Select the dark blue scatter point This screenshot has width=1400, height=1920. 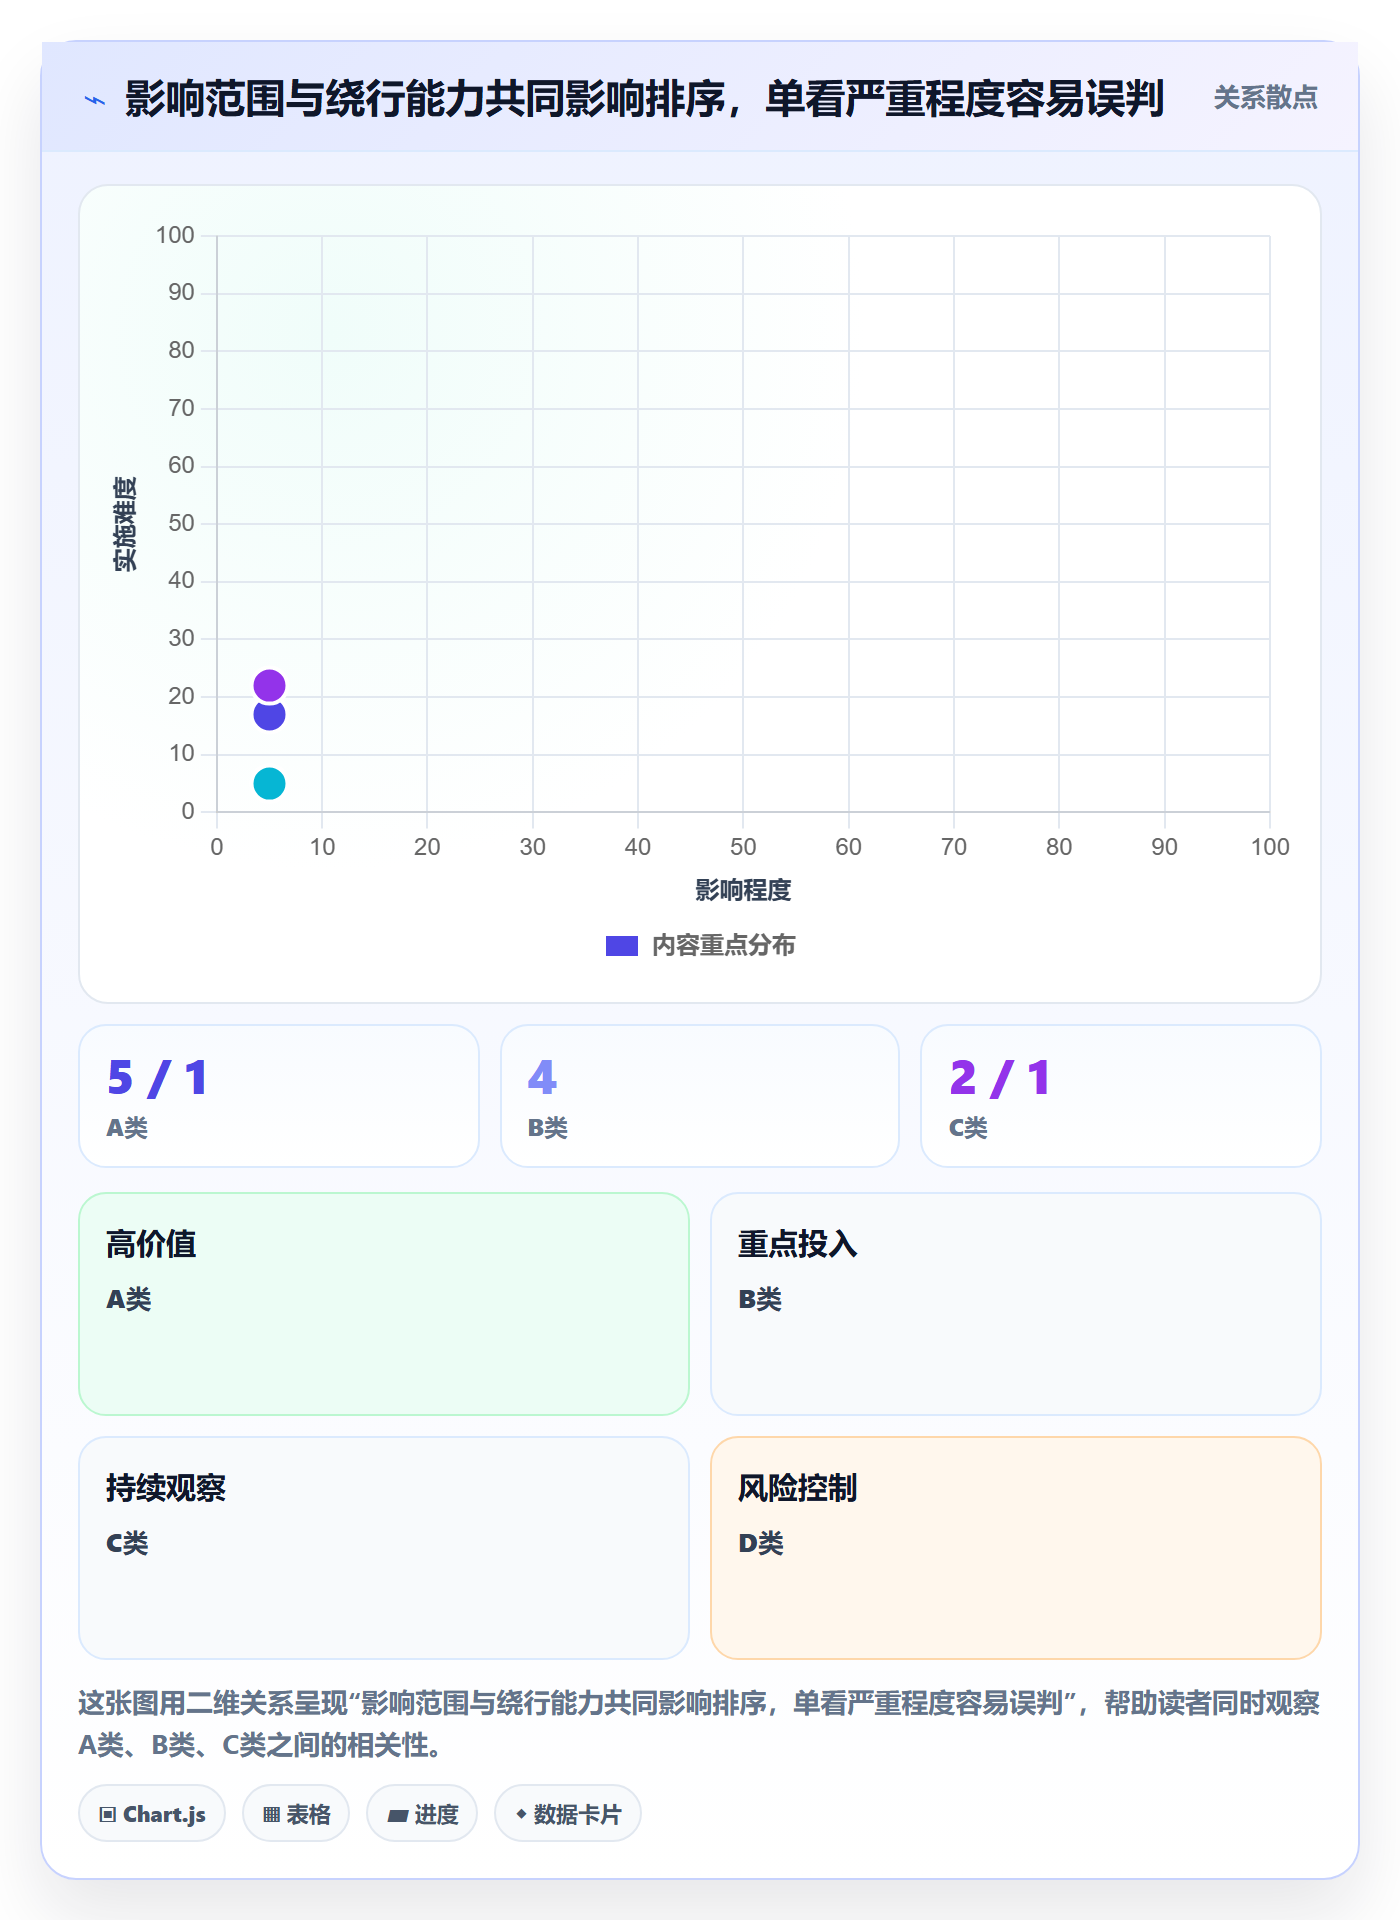(269, 715)
